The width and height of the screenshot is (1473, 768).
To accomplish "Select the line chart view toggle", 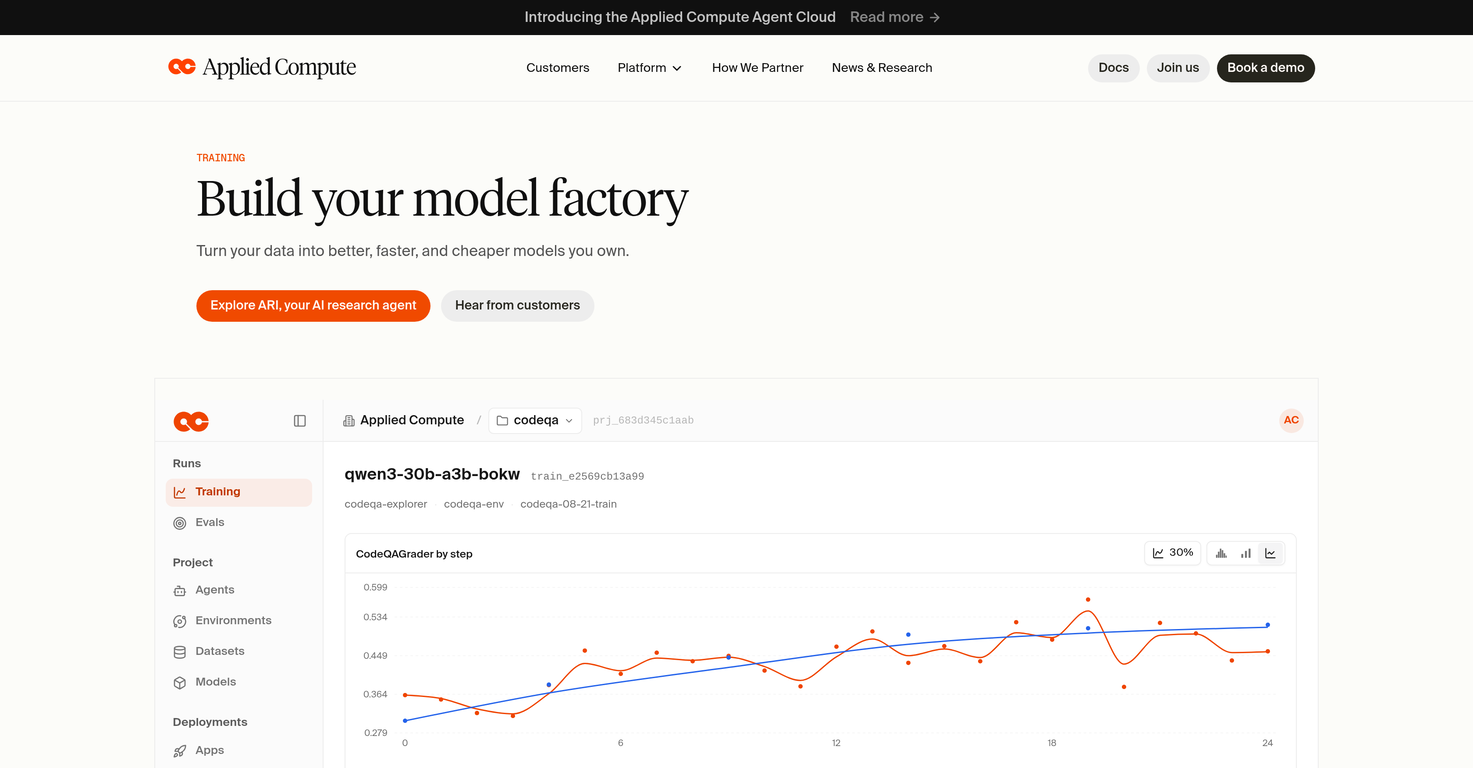I will (x=1270, y=553).
